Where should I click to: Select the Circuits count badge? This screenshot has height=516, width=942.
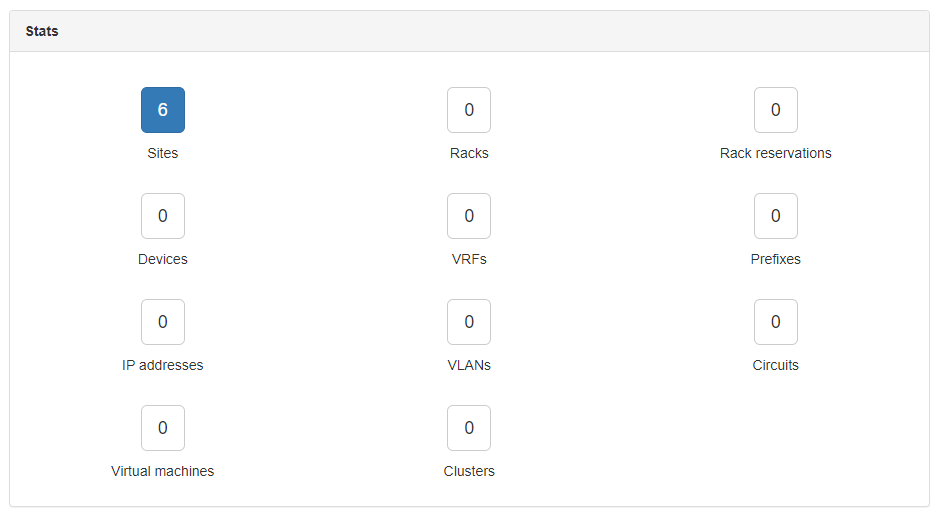point(775,322)
